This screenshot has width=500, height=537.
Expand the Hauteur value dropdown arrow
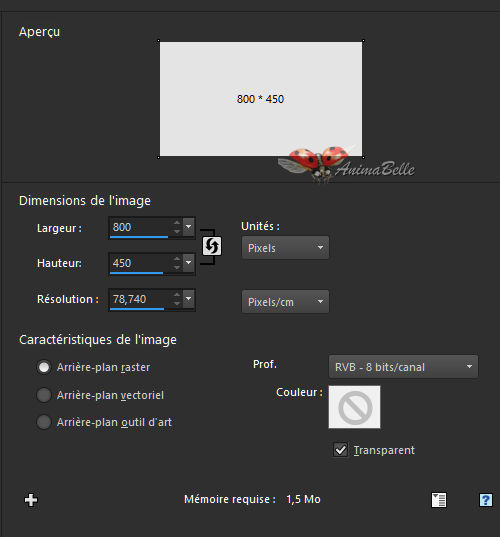189,263
